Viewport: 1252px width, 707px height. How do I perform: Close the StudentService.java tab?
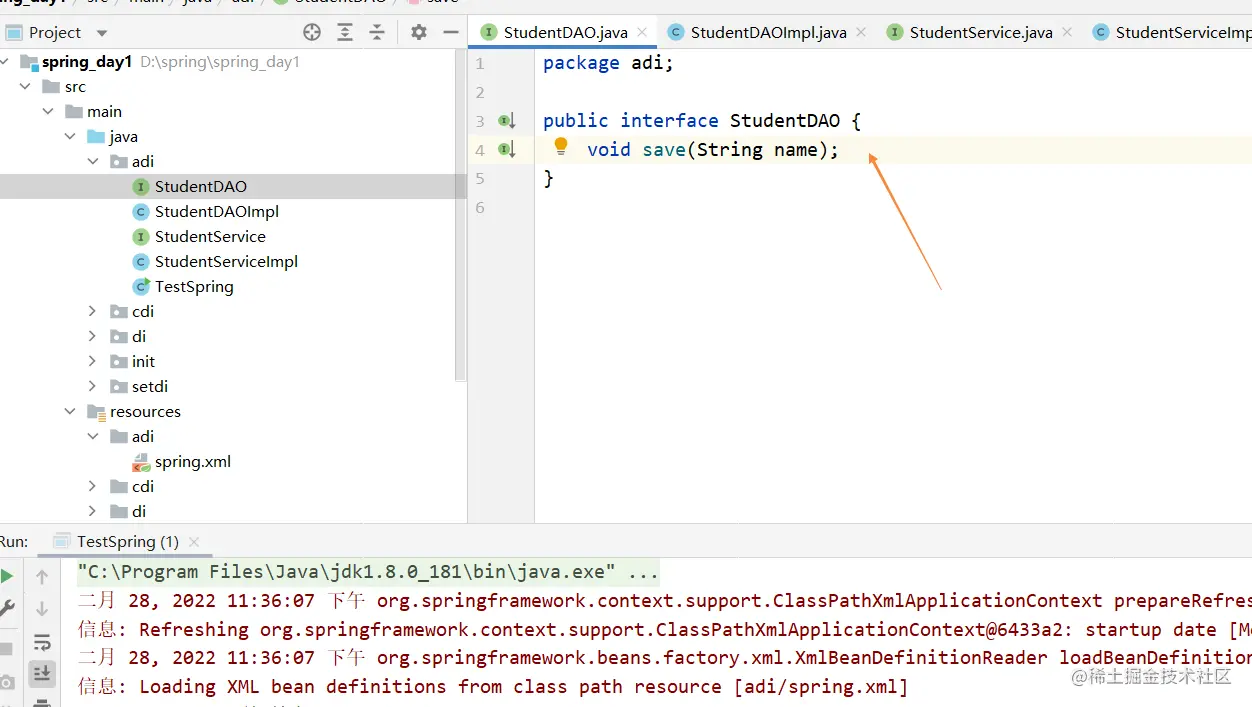pos(1067,32)
